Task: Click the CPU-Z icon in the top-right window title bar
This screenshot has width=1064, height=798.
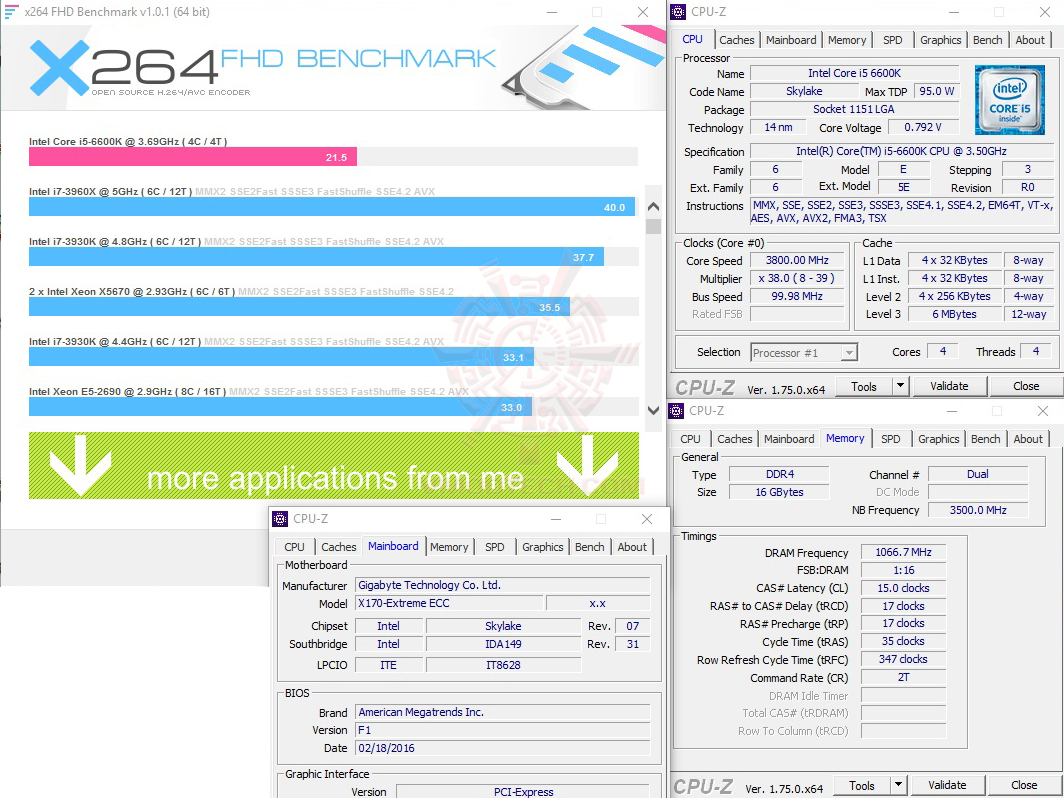Action: tap(677, 12)
